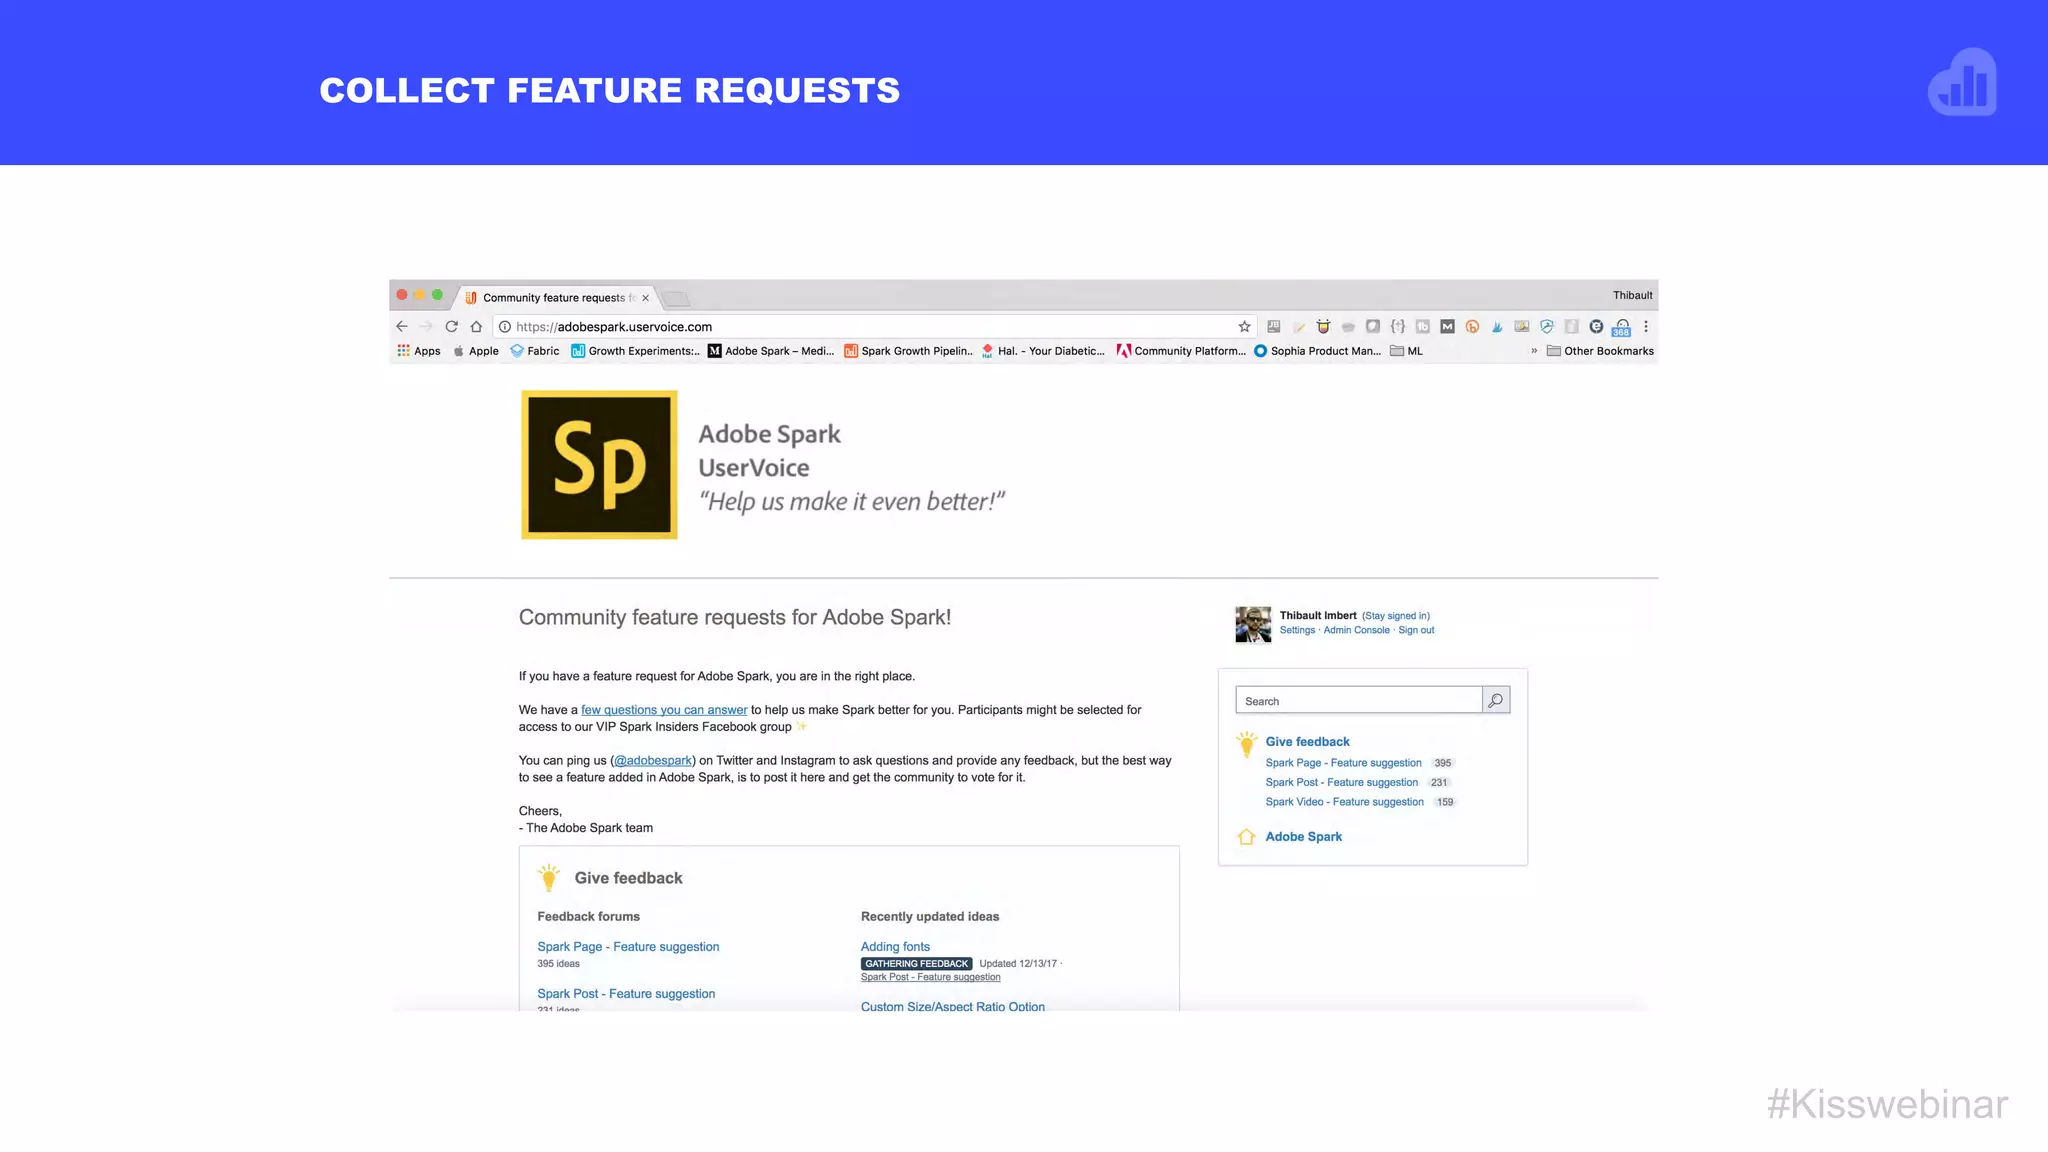
Task: Open the Settings link
Action: [1297, 630]
